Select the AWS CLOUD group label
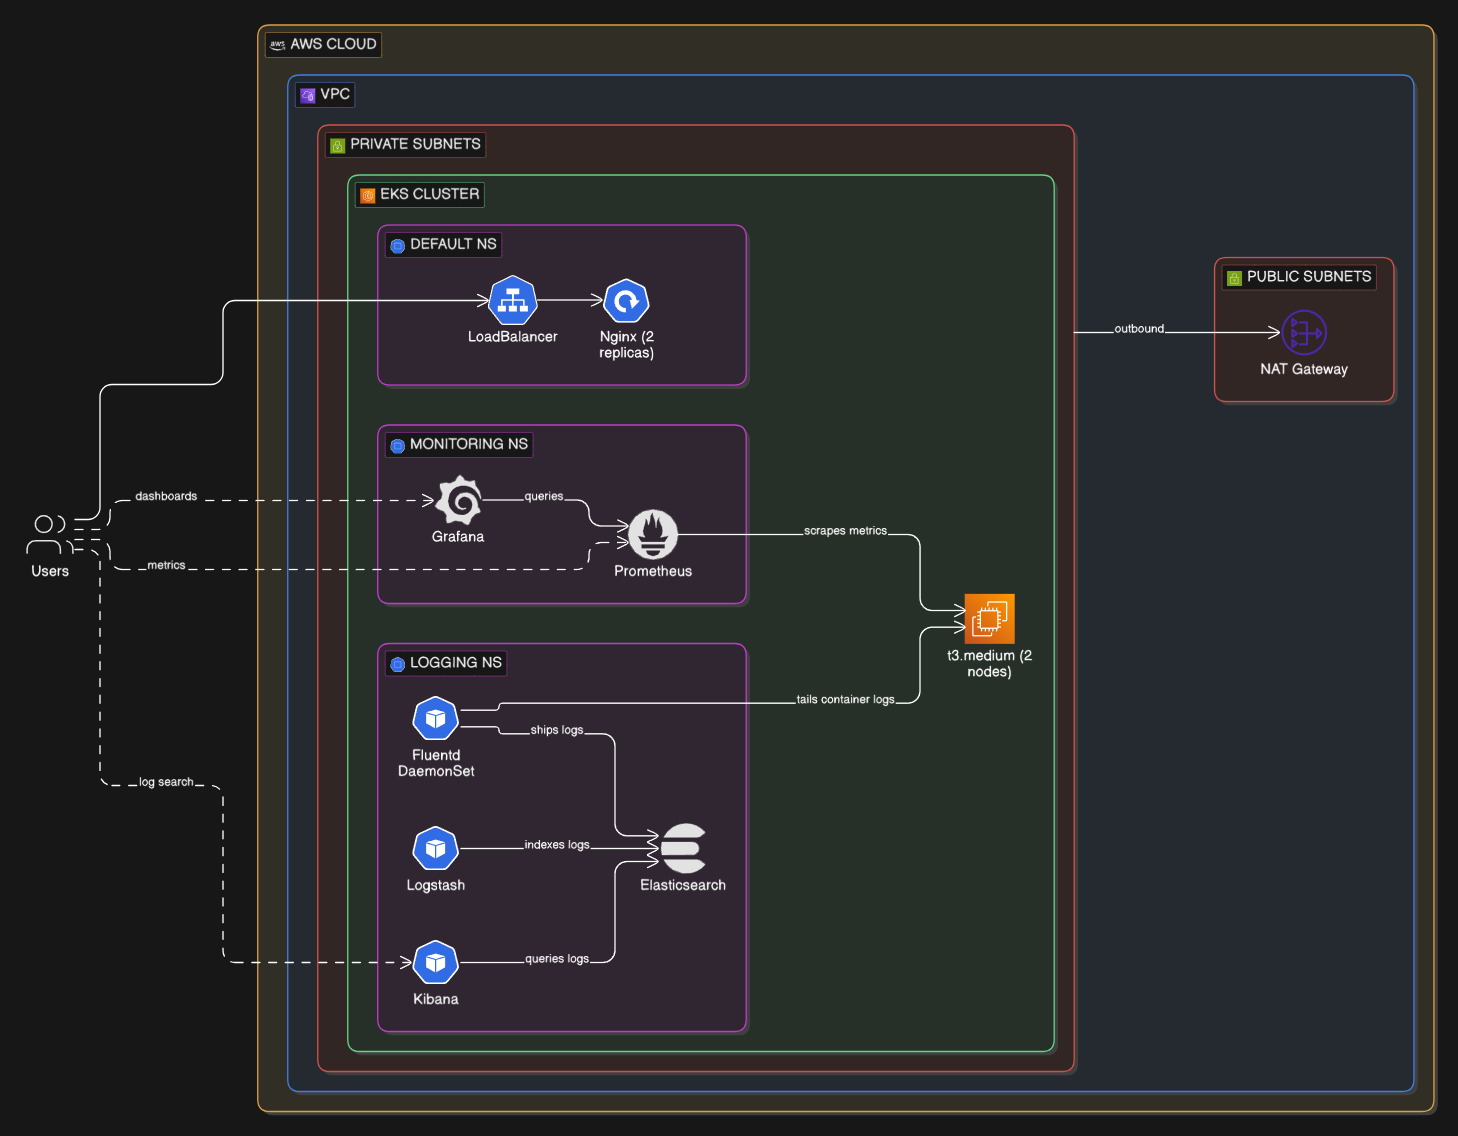Viewport: 1458px width, 1136px height. 323,45
